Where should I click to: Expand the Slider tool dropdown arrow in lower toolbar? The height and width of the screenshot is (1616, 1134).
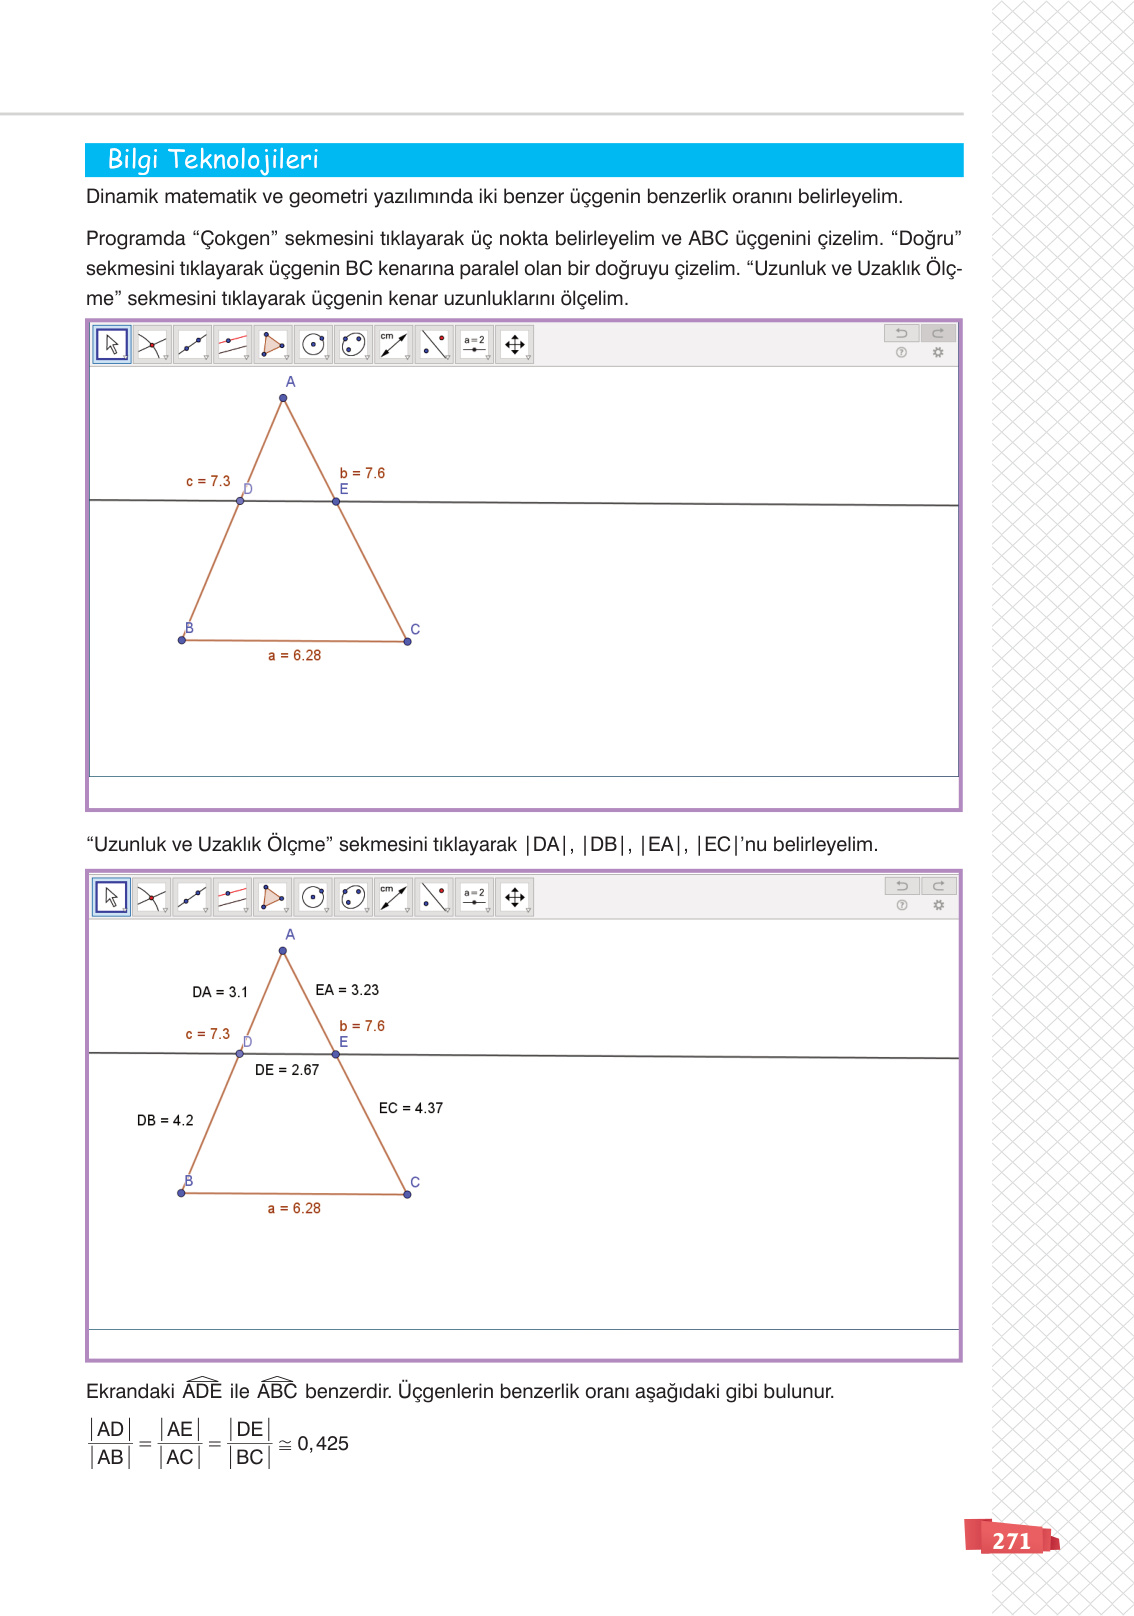tap(488, 910)
